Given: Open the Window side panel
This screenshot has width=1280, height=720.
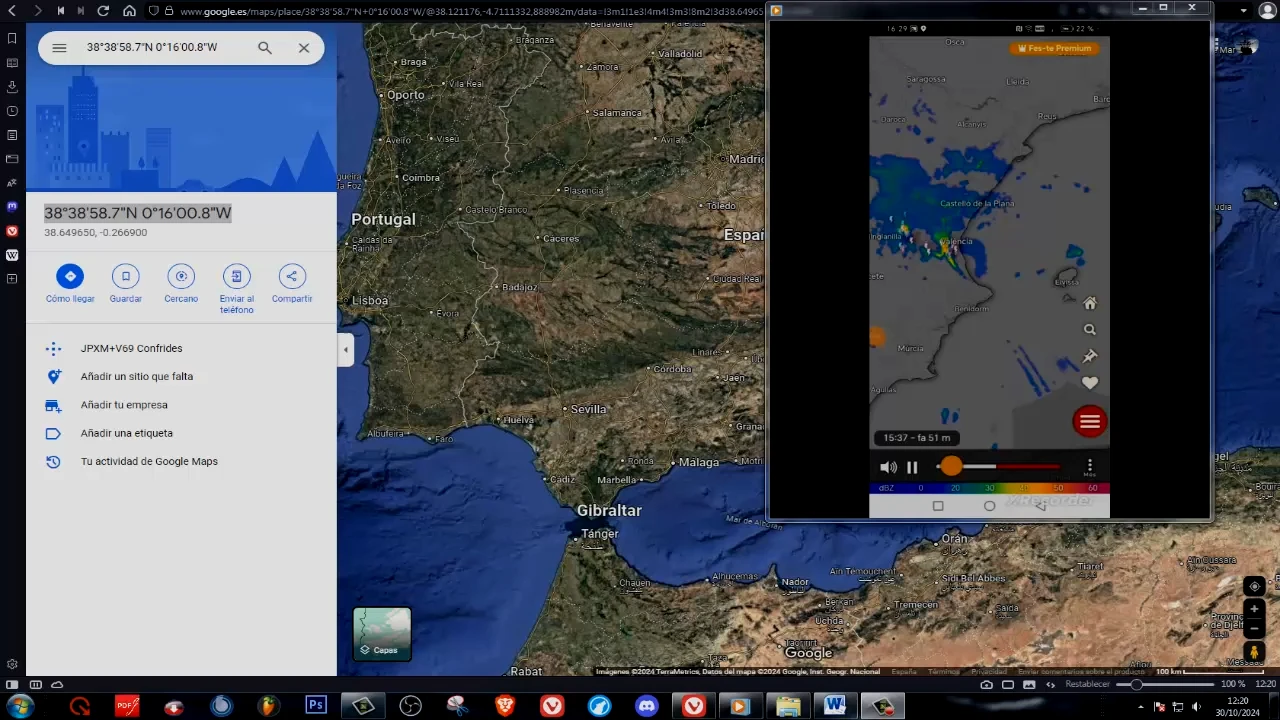Looking at the screenshot, I should click(12, 158).
